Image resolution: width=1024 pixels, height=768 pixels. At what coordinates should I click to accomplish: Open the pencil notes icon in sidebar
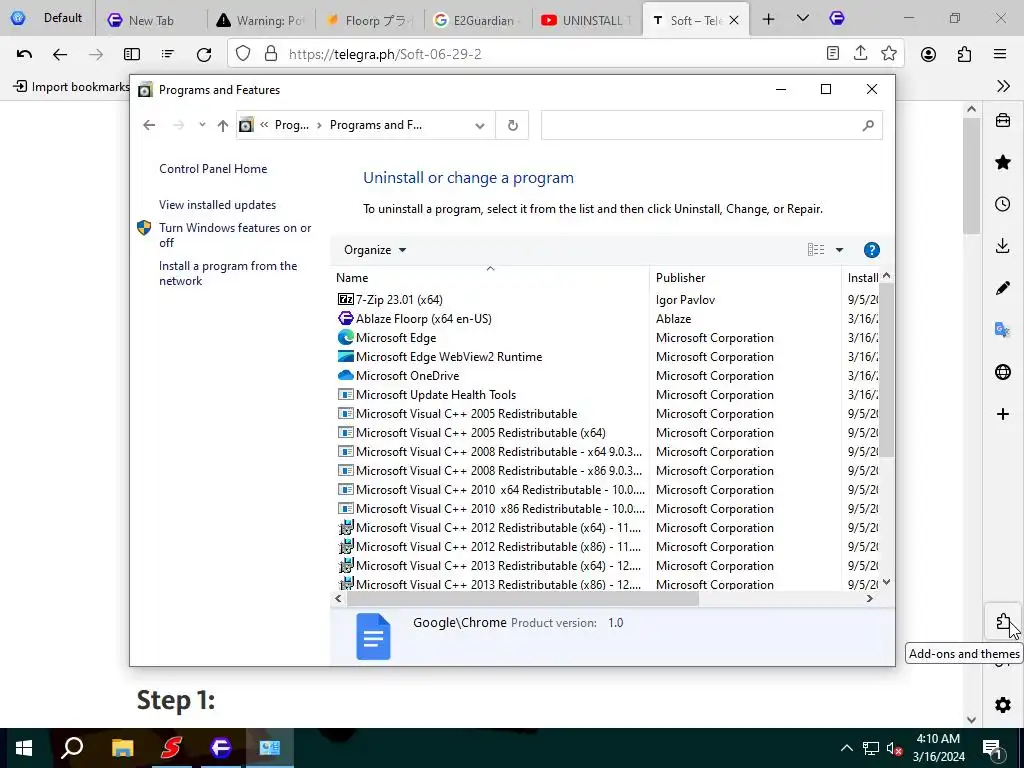1002,288
